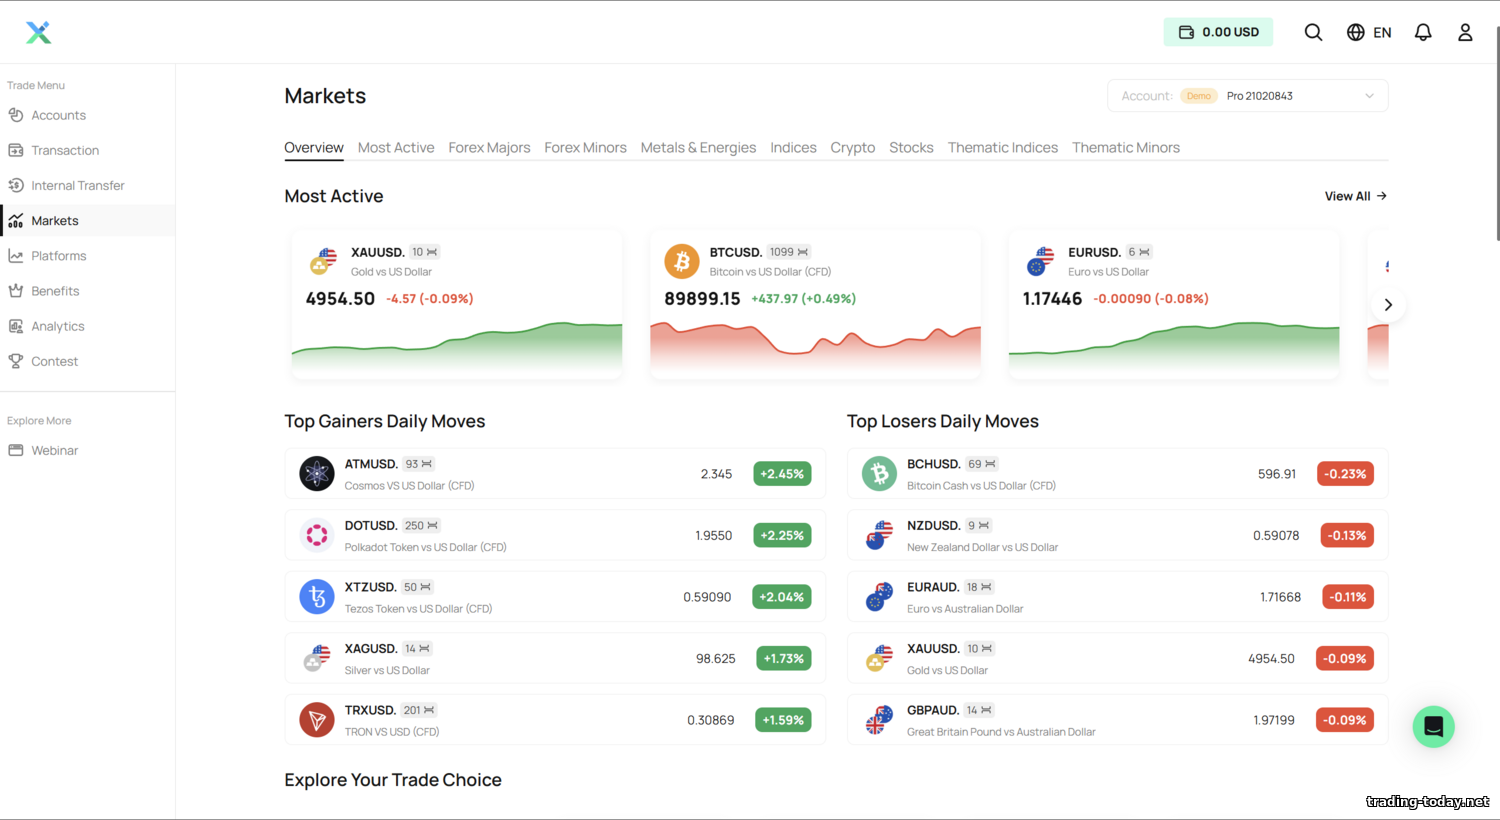Click the globe language icon
This screenshot has height=820, width=1500.
[x=1355, y=32]
